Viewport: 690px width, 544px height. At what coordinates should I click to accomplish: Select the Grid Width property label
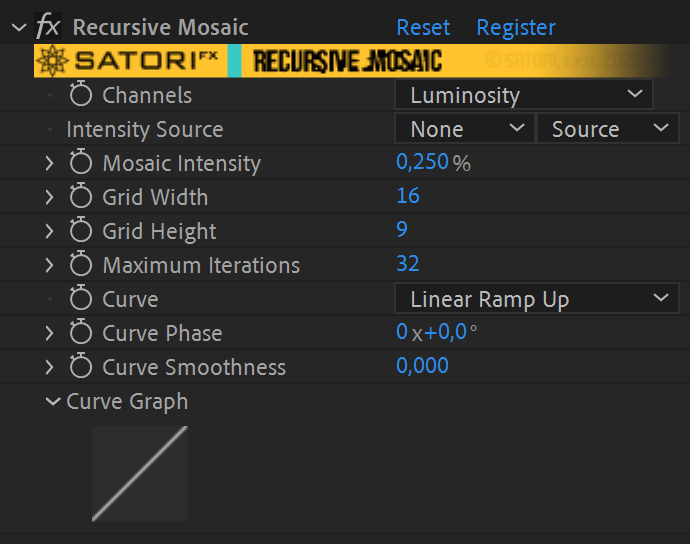(x=155, y=197)
